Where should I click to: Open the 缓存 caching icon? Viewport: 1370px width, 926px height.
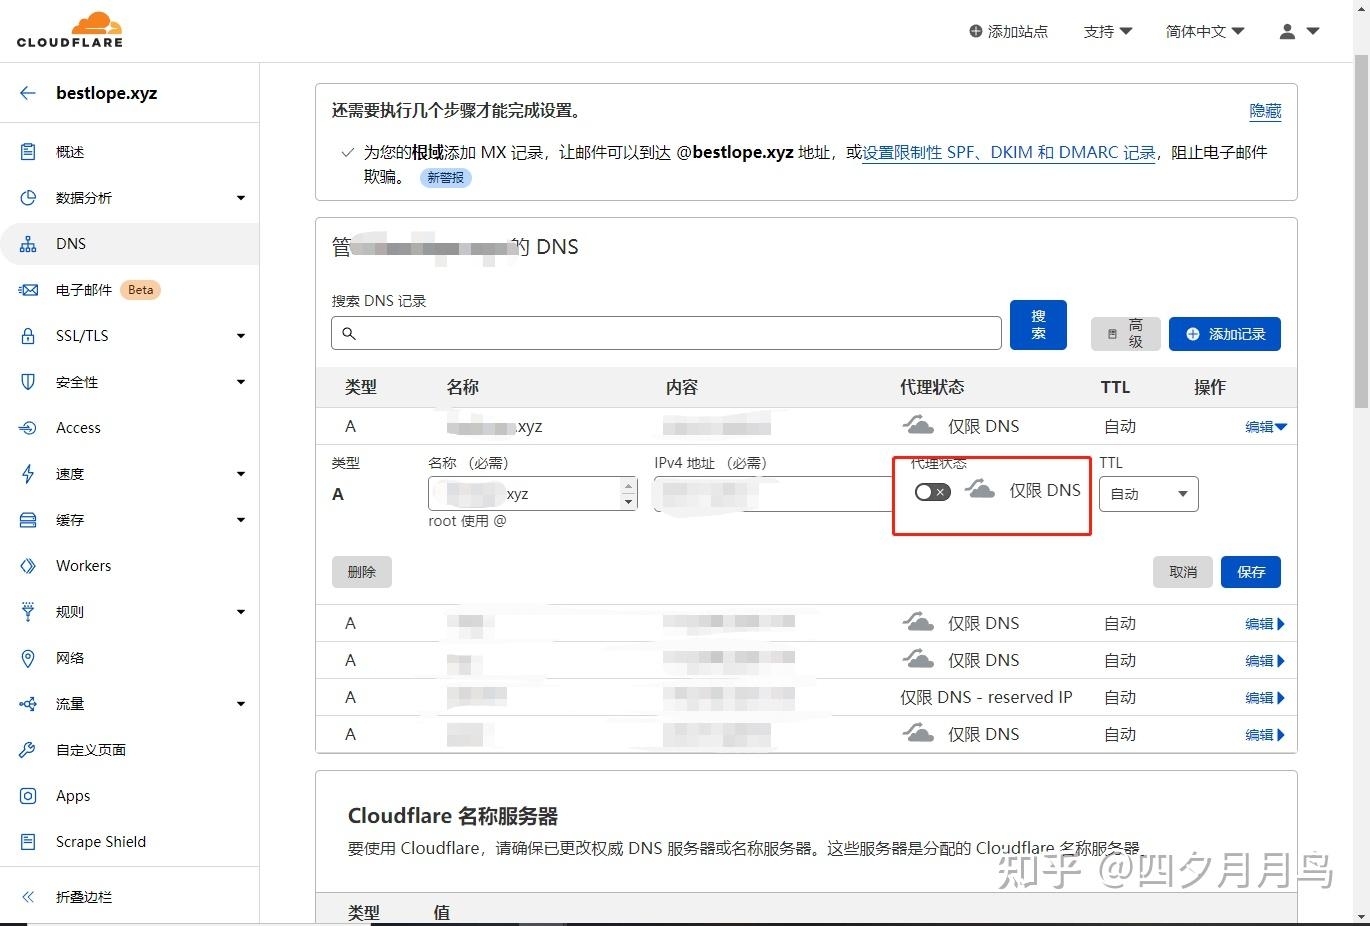point(28,520)
